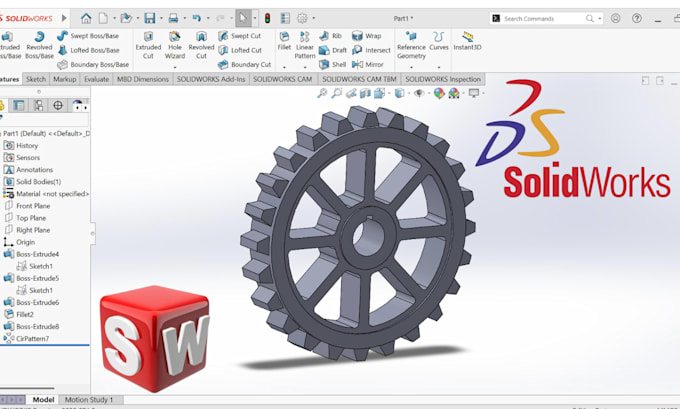This screenshot has height=409, width=680.
Task: Switch to the SOLIDWORKS CAM tab
Action: coord(282,79)
